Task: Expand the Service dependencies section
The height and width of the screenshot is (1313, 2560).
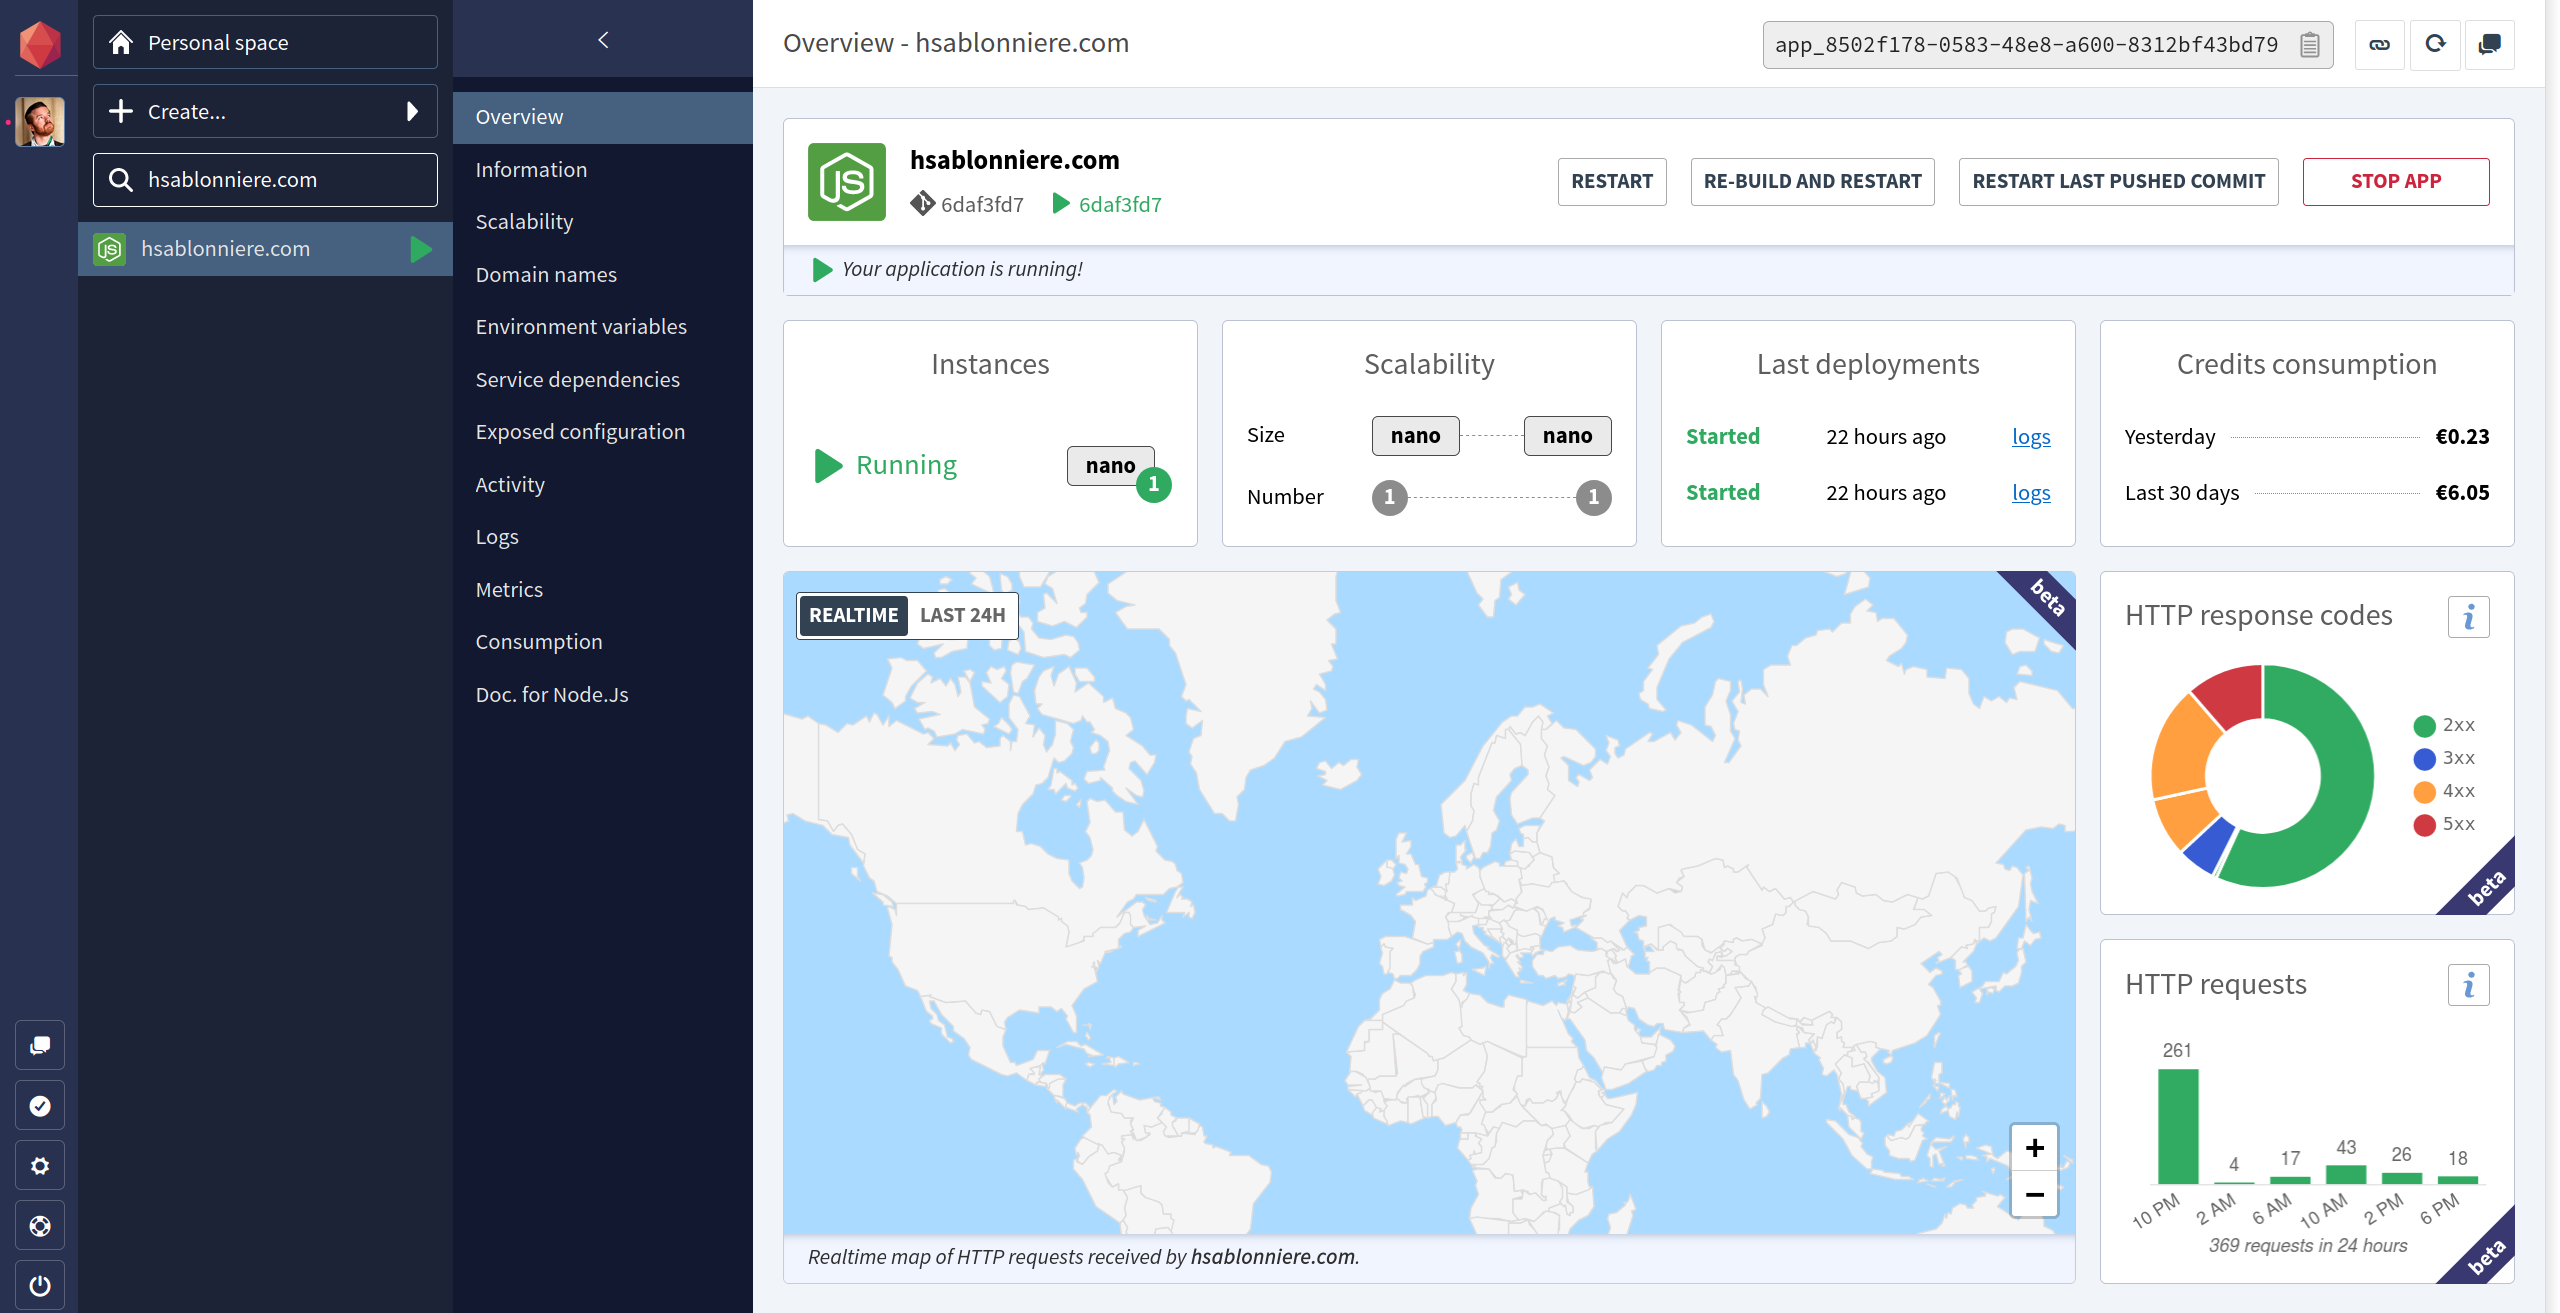Action: tap(578, 377)
